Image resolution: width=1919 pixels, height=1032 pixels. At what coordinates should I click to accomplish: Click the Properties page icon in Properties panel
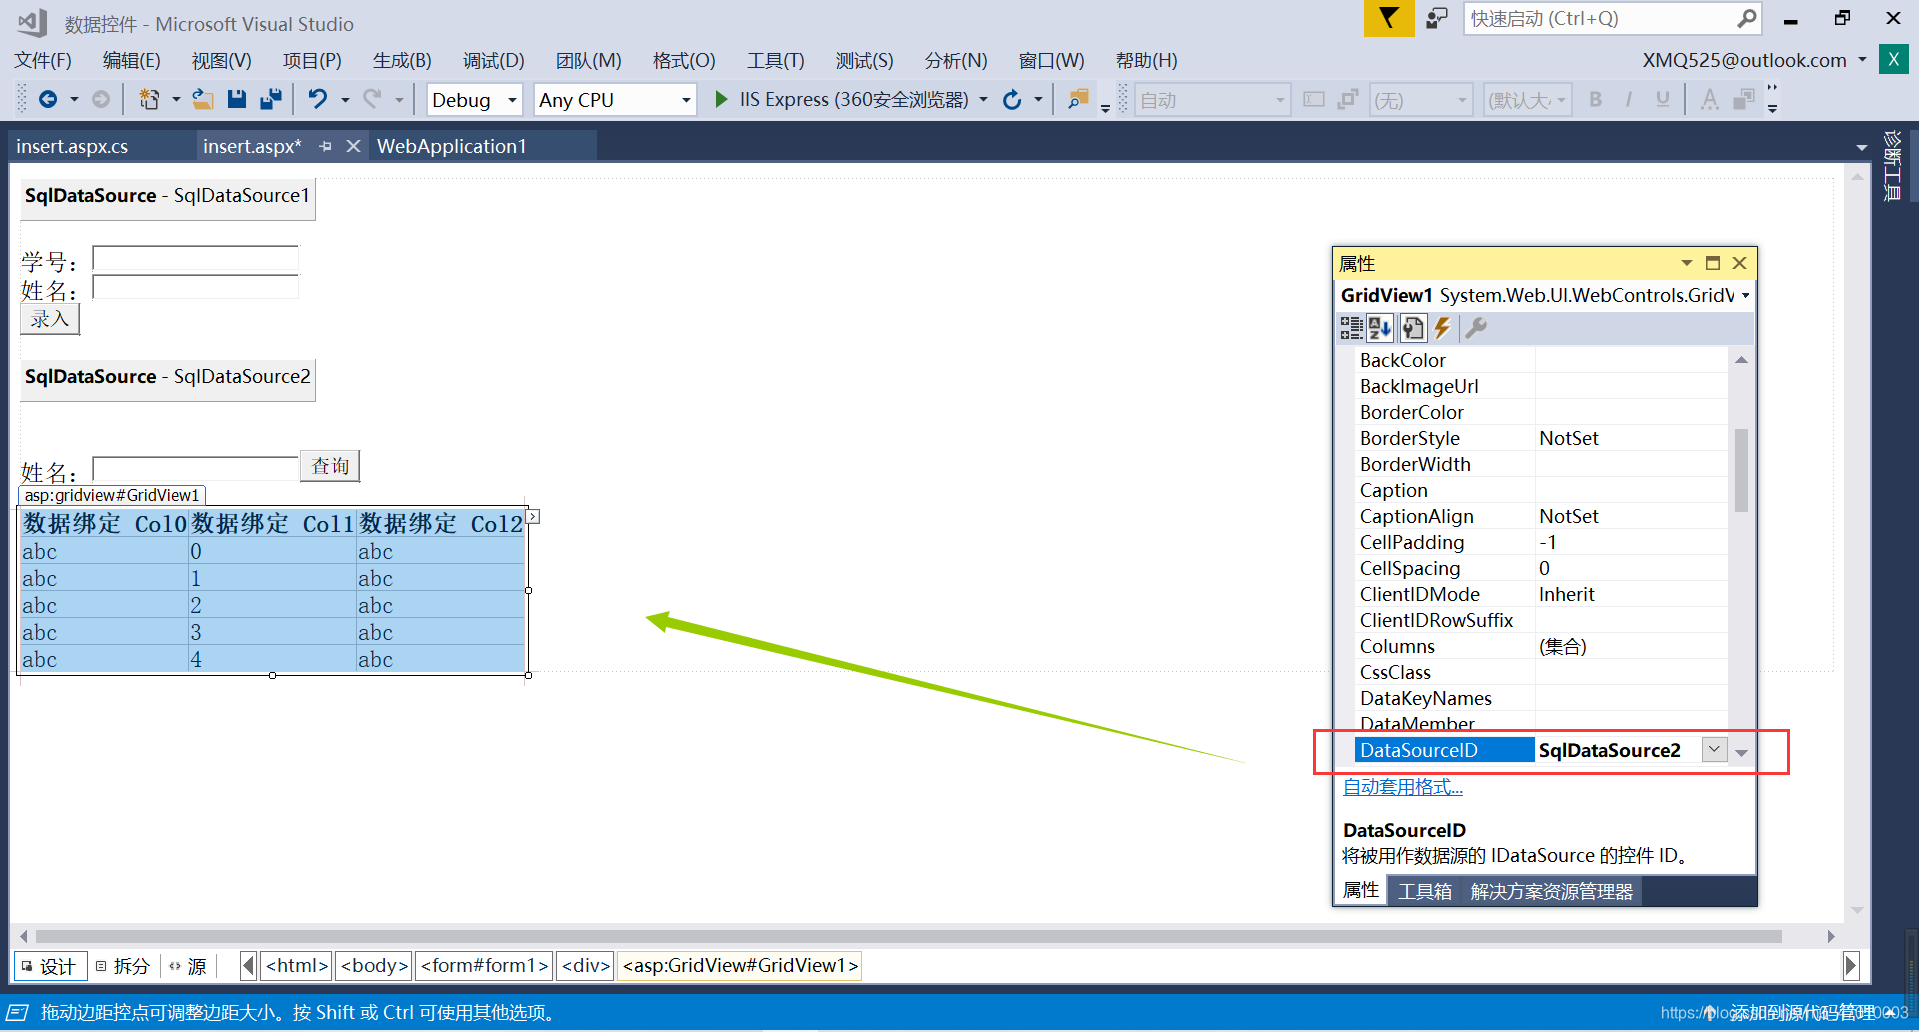click(1412, 328)
